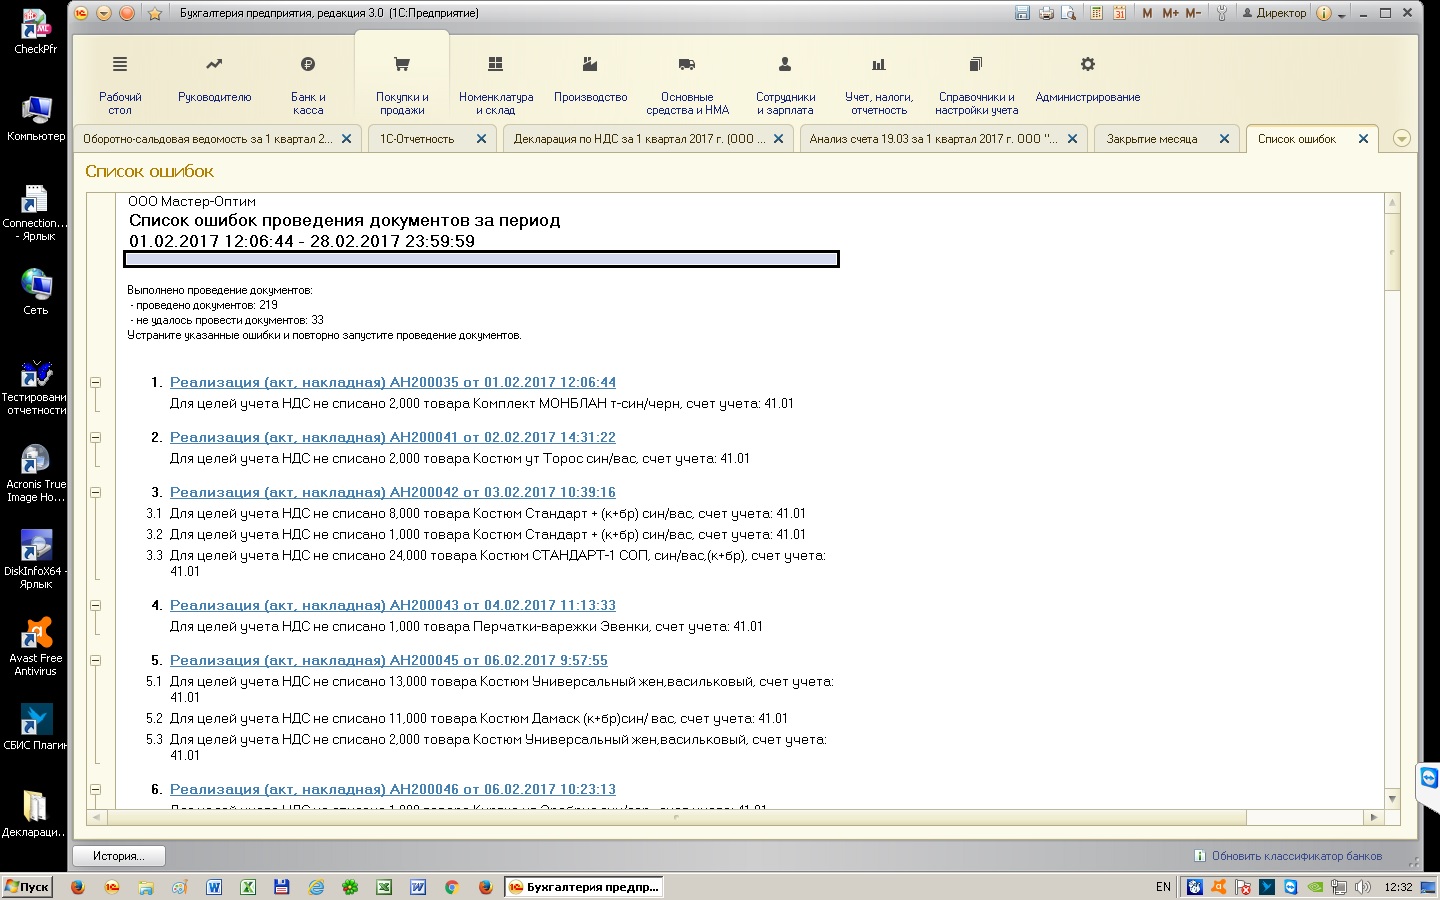
Task: Open the Calculator icon in title bar
Action: click(1097, 13)
